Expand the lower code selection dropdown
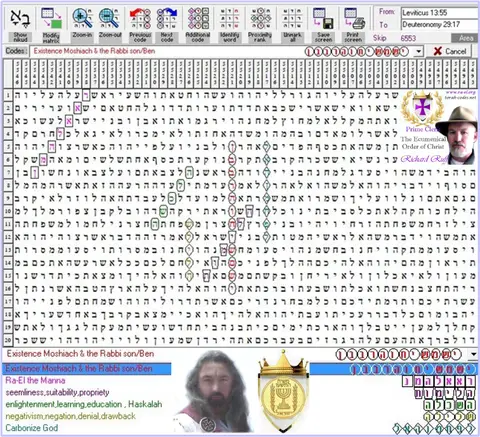 click(x=473, y=354)
